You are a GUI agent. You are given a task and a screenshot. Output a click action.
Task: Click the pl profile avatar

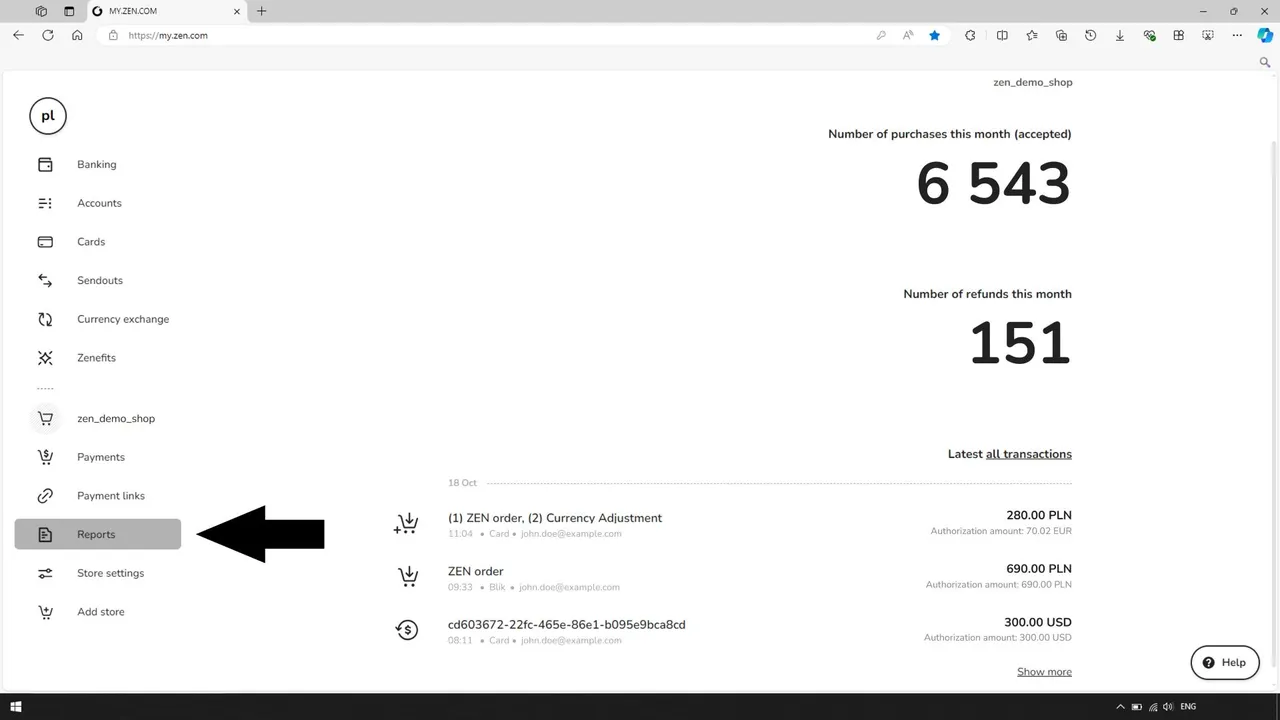[47, 116]
